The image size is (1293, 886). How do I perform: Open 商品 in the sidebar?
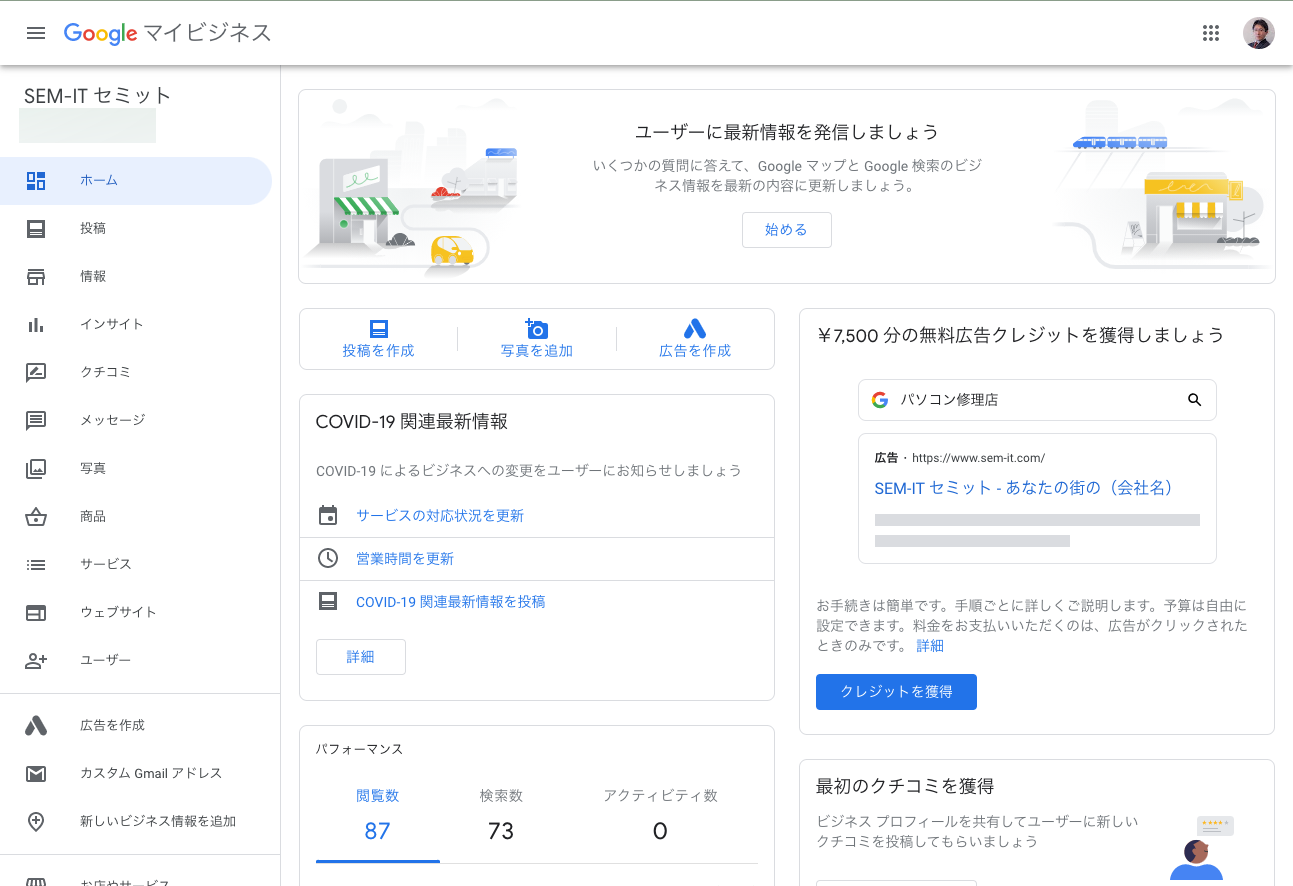pos(136,517)
